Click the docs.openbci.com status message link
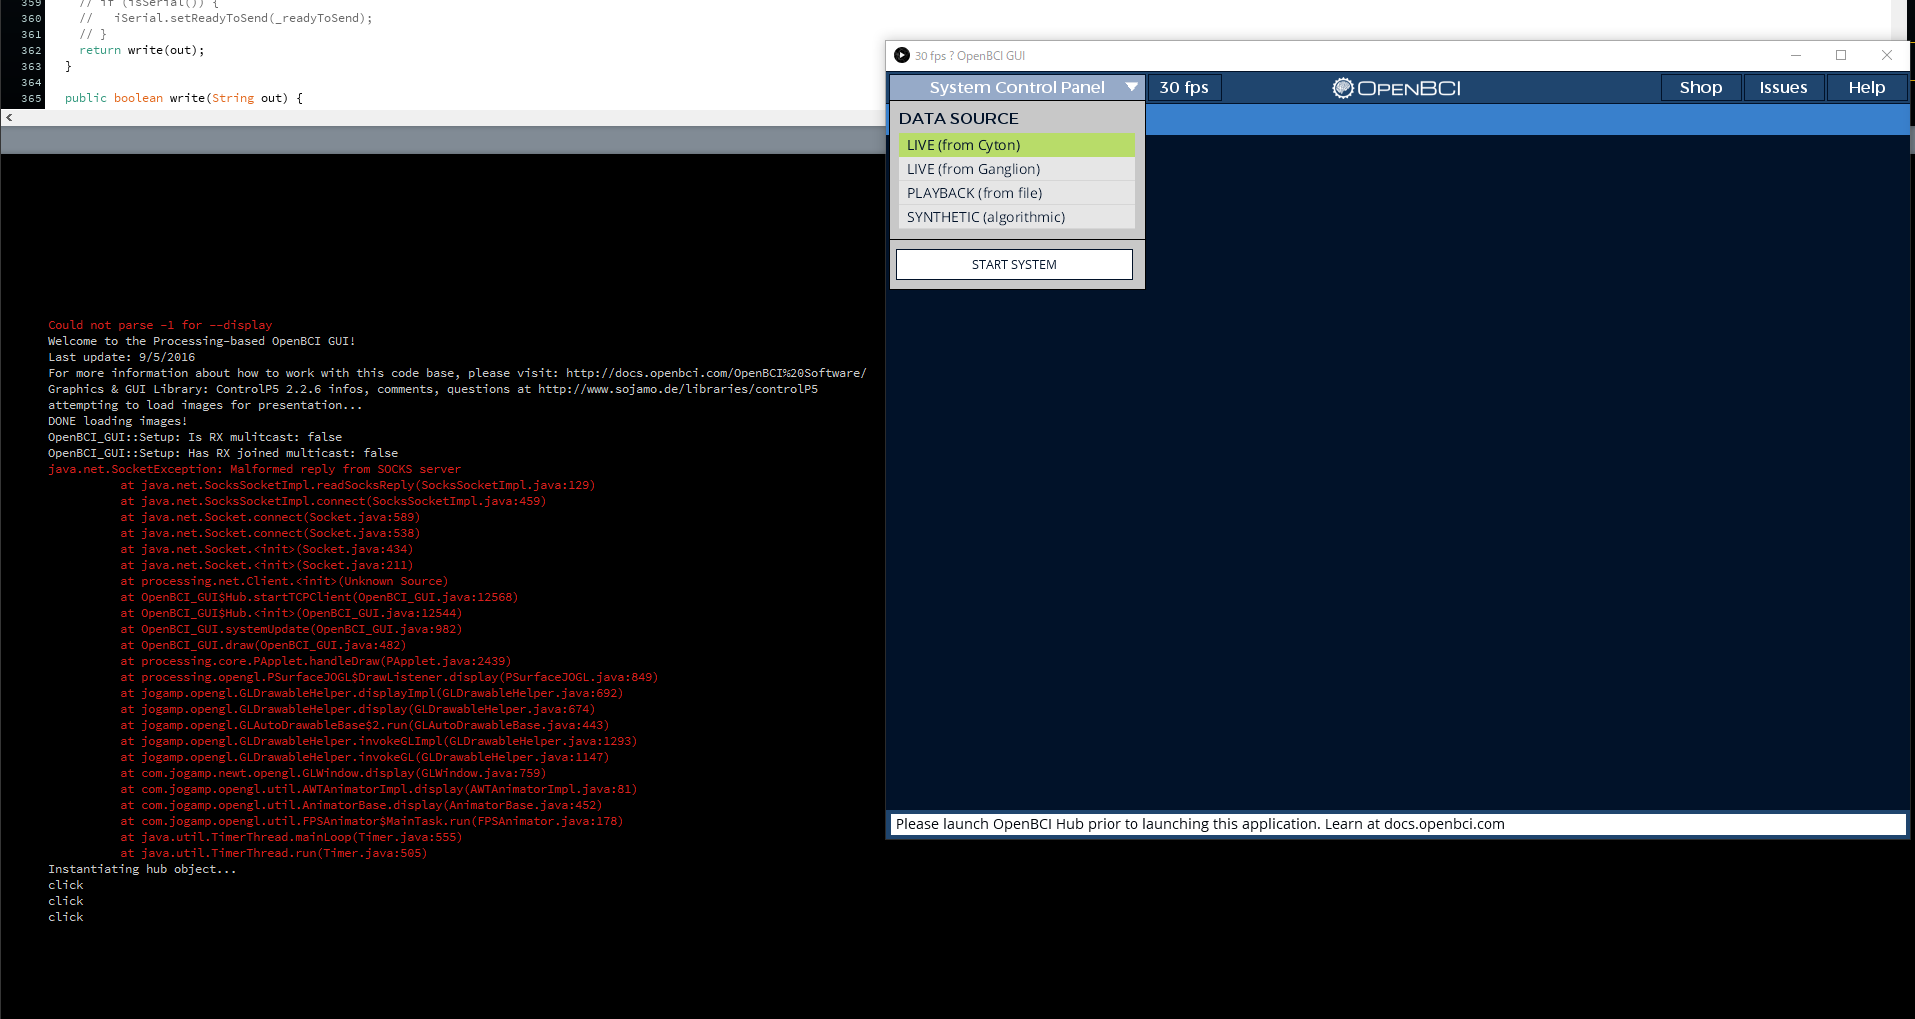Screen dimensions: 1915x1019 (x=1443, y=823)
